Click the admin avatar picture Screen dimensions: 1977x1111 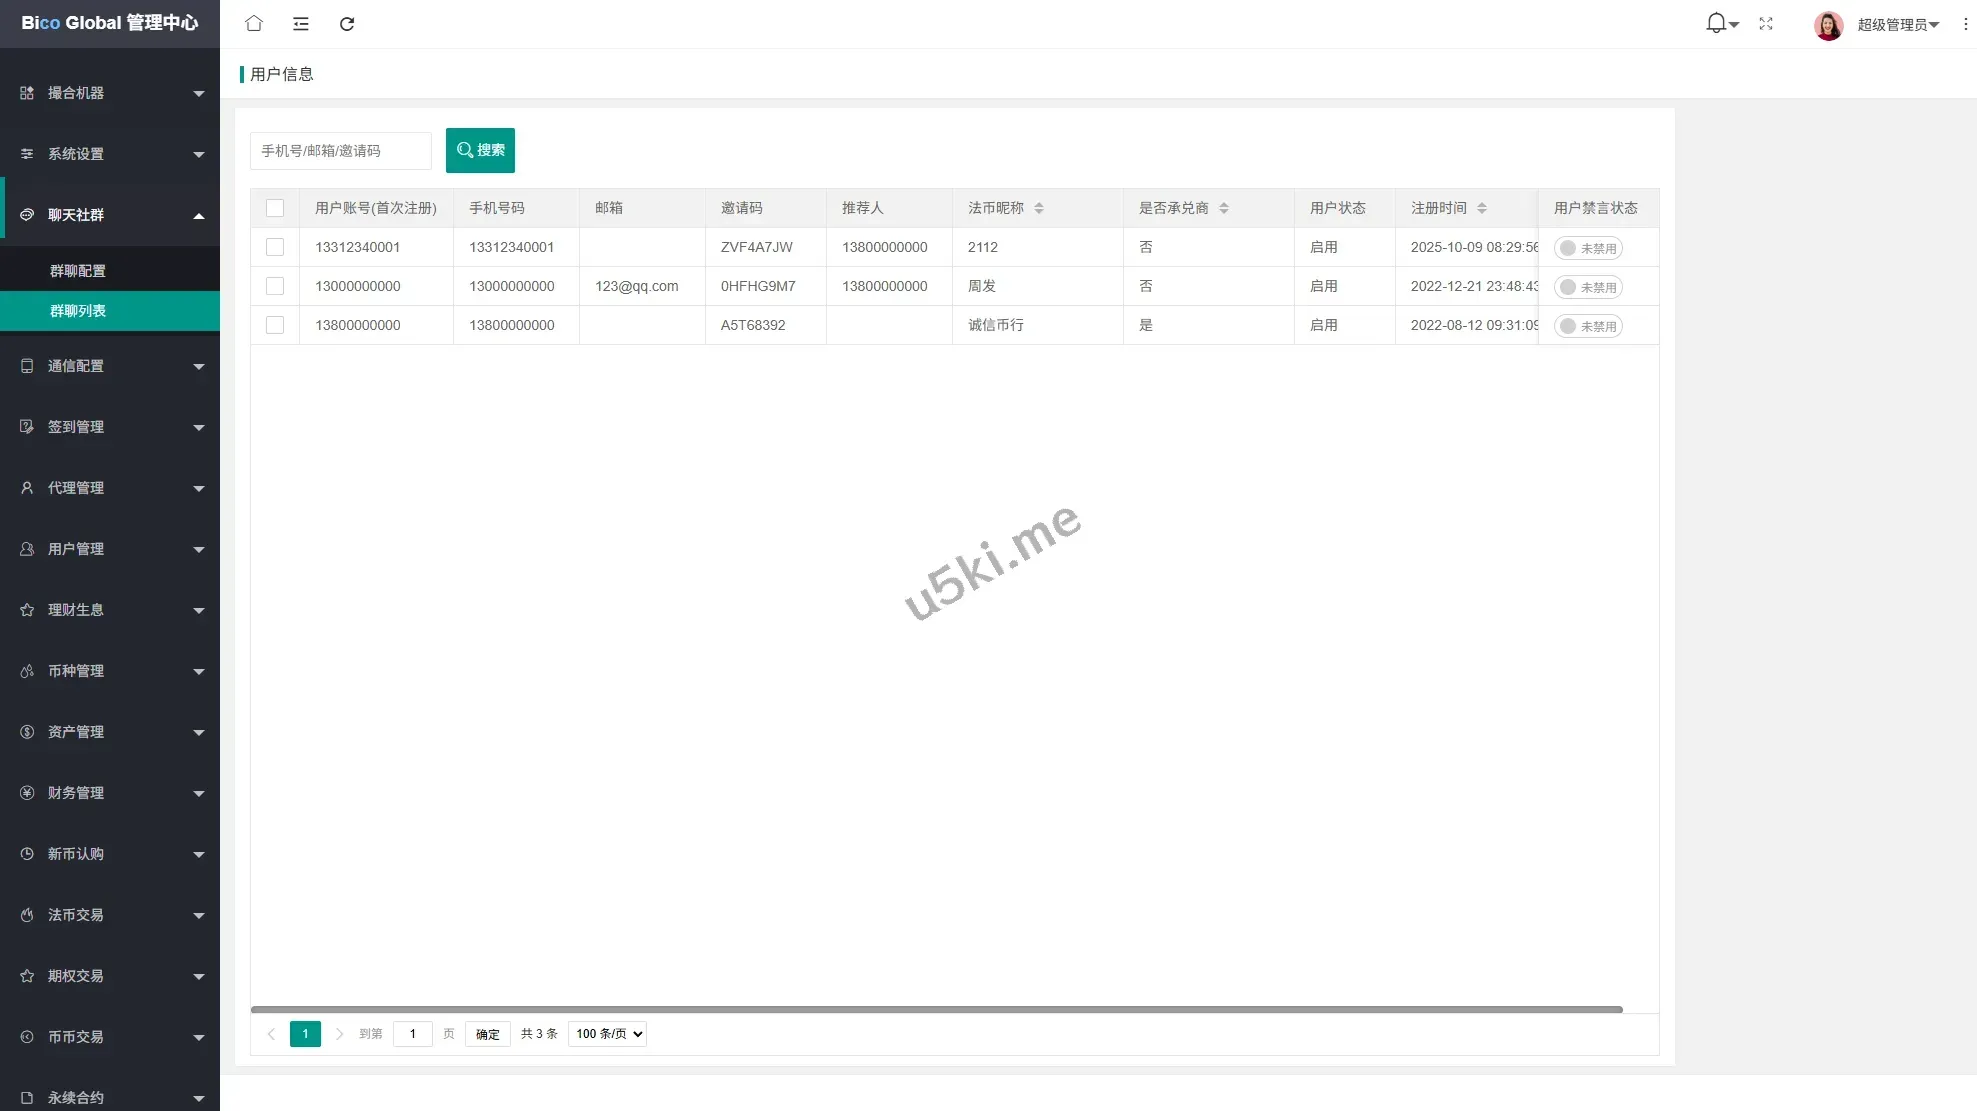point(1828,25)
